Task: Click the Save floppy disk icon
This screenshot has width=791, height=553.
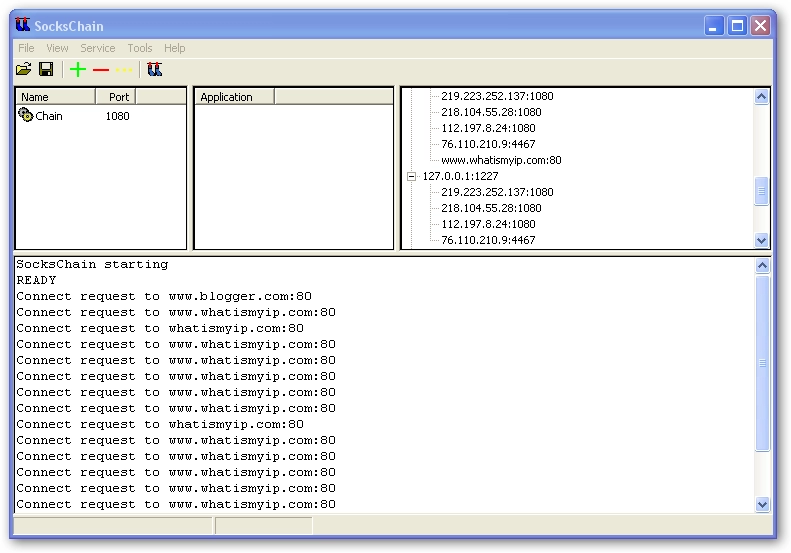Action: point(46,69)
